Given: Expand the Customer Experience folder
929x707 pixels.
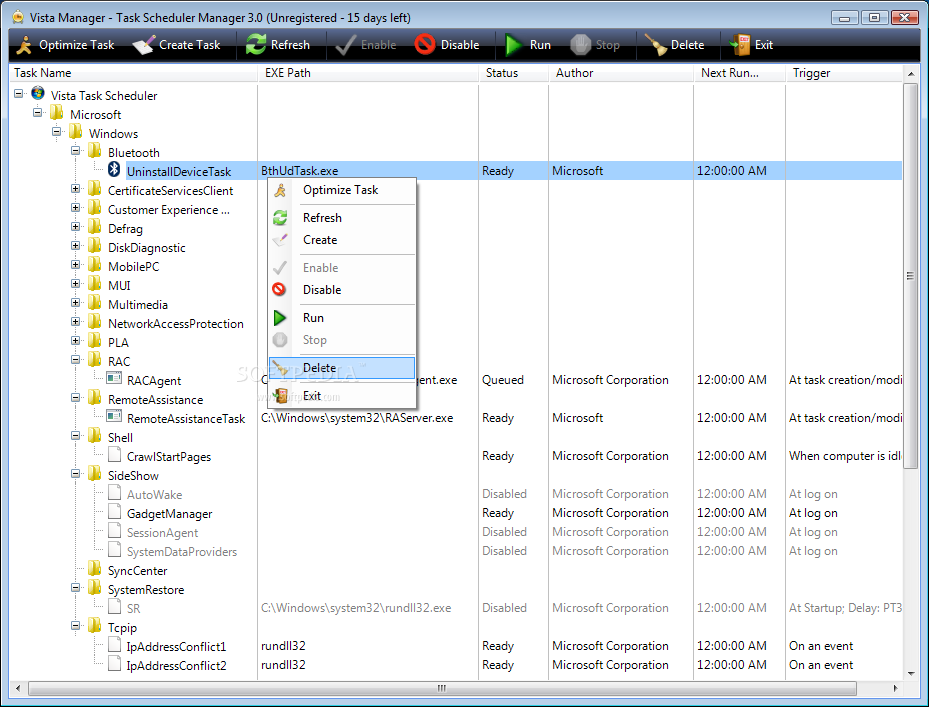Looking at the screenshot, I should click(76, 207).
